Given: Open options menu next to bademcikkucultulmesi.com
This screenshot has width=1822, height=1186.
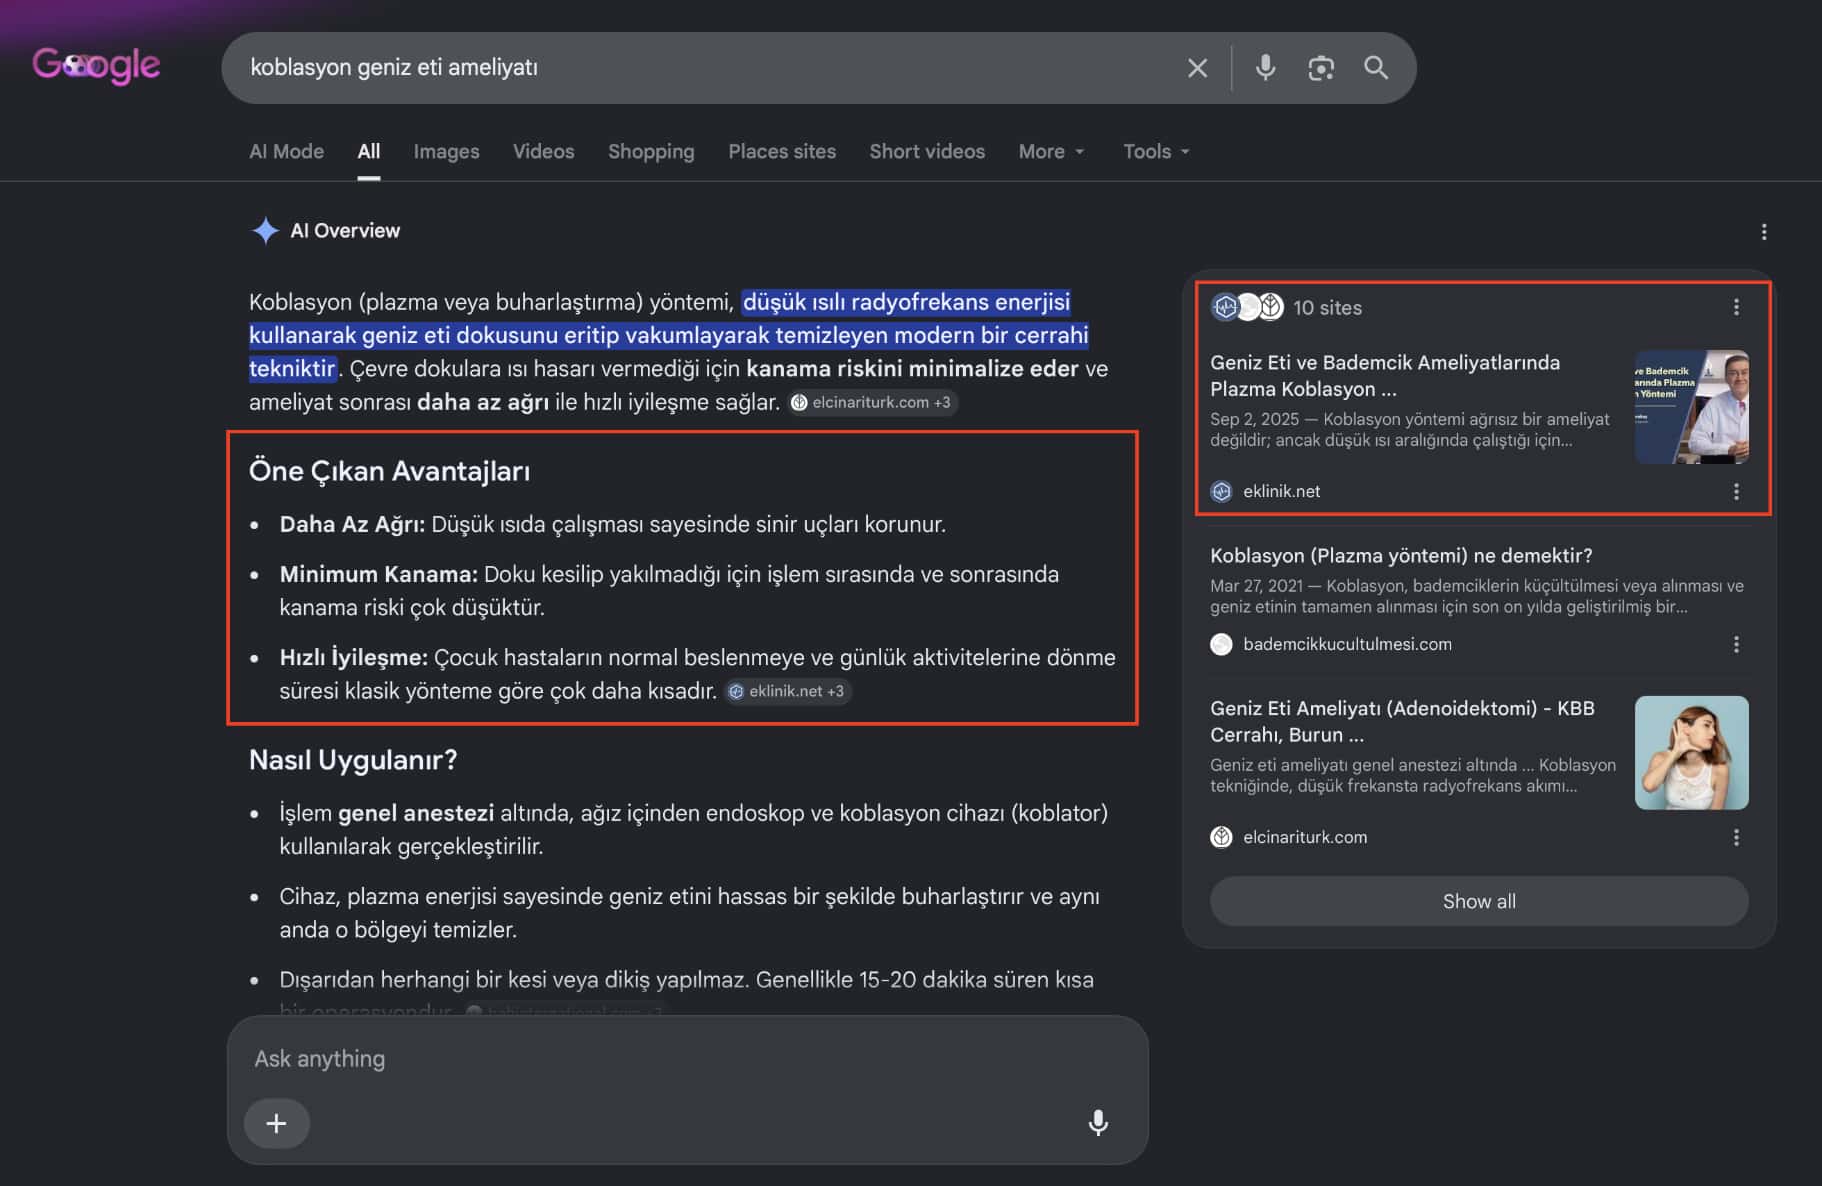Looking at the screenshot, I should coord(1736,644).
